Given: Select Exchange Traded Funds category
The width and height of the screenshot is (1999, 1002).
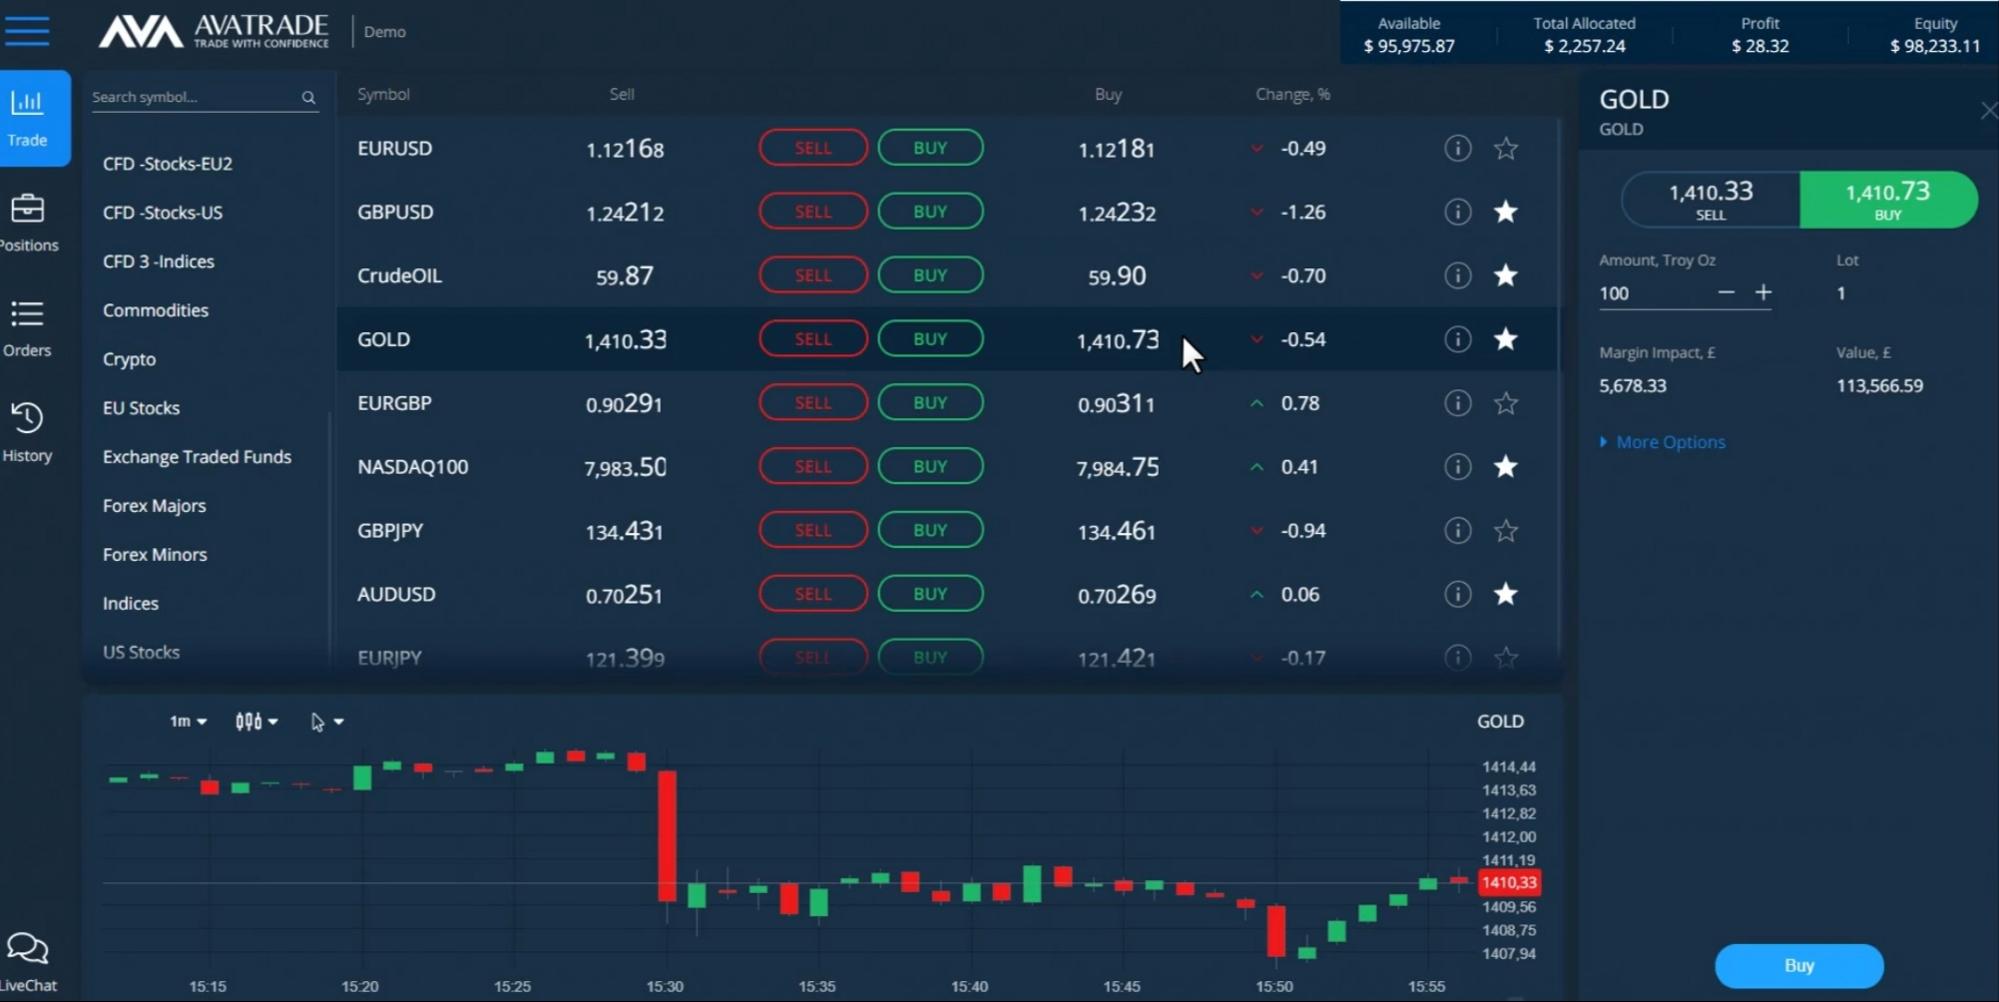Looking at the screenshot, I should 197,457.
